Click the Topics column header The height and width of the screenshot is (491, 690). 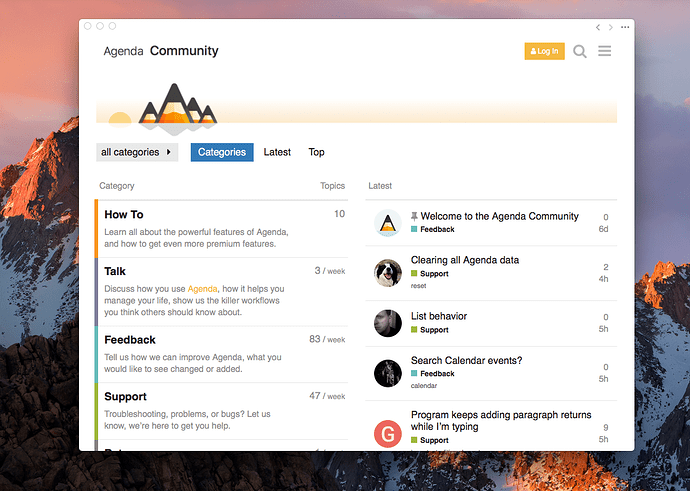tap(332, 186)
